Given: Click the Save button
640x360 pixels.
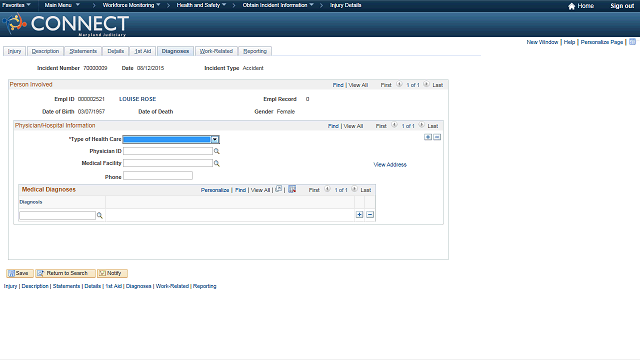Looking at the screenshot, I should [x=20, y=273].
